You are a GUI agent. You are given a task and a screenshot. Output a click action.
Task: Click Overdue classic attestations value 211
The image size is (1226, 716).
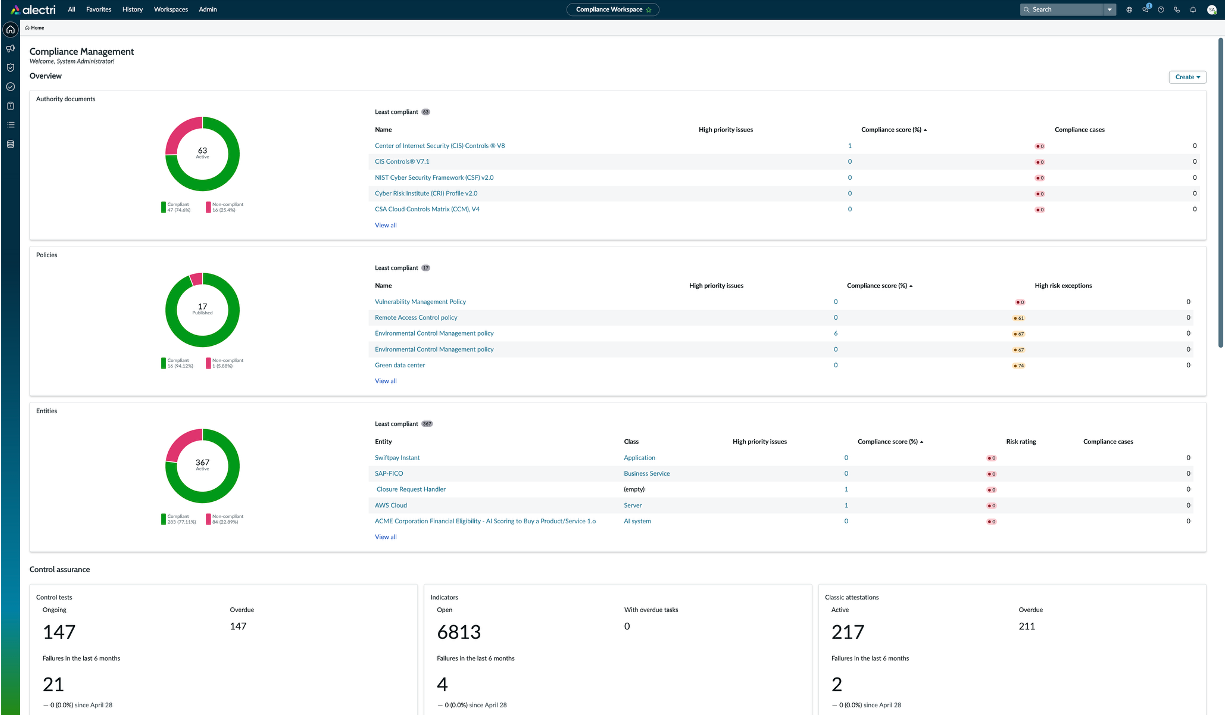pos(1027,626)
